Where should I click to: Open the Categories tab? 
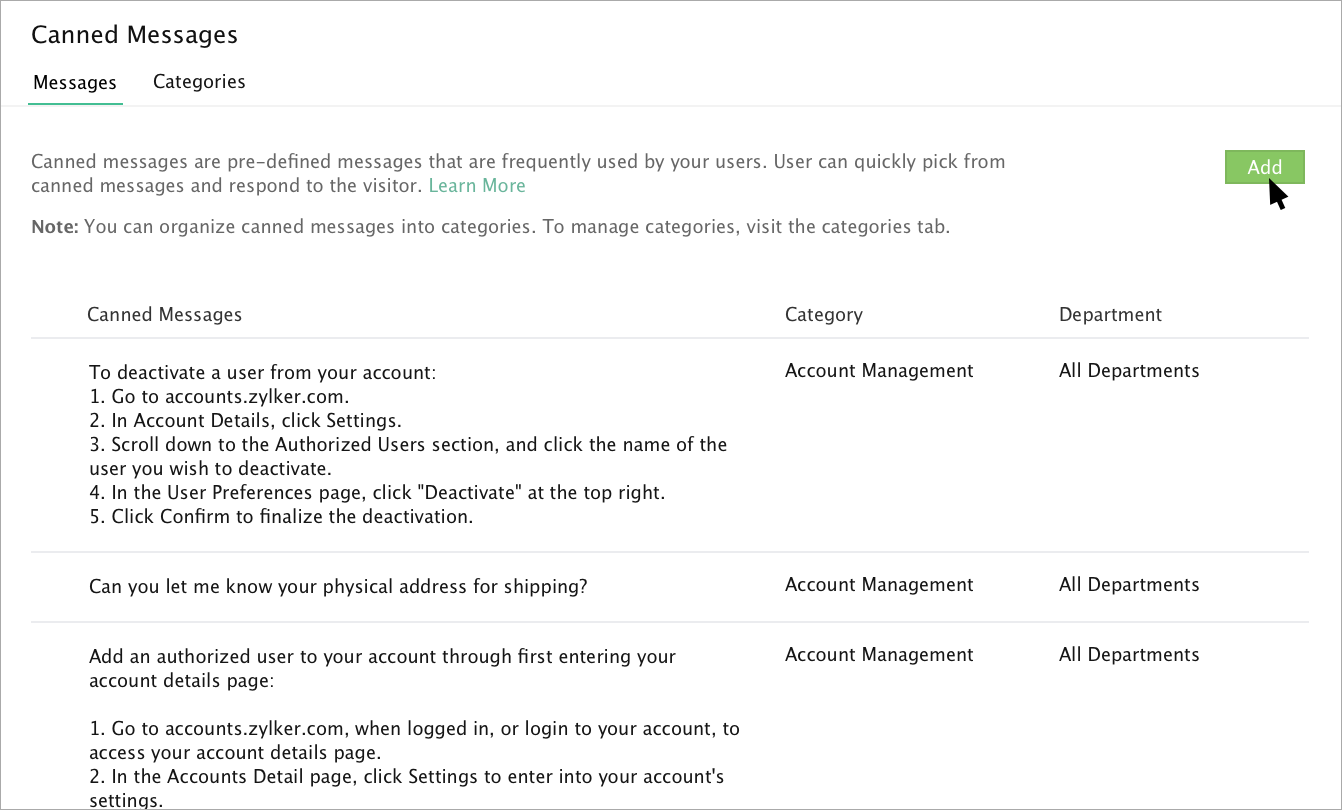(199, 82)
